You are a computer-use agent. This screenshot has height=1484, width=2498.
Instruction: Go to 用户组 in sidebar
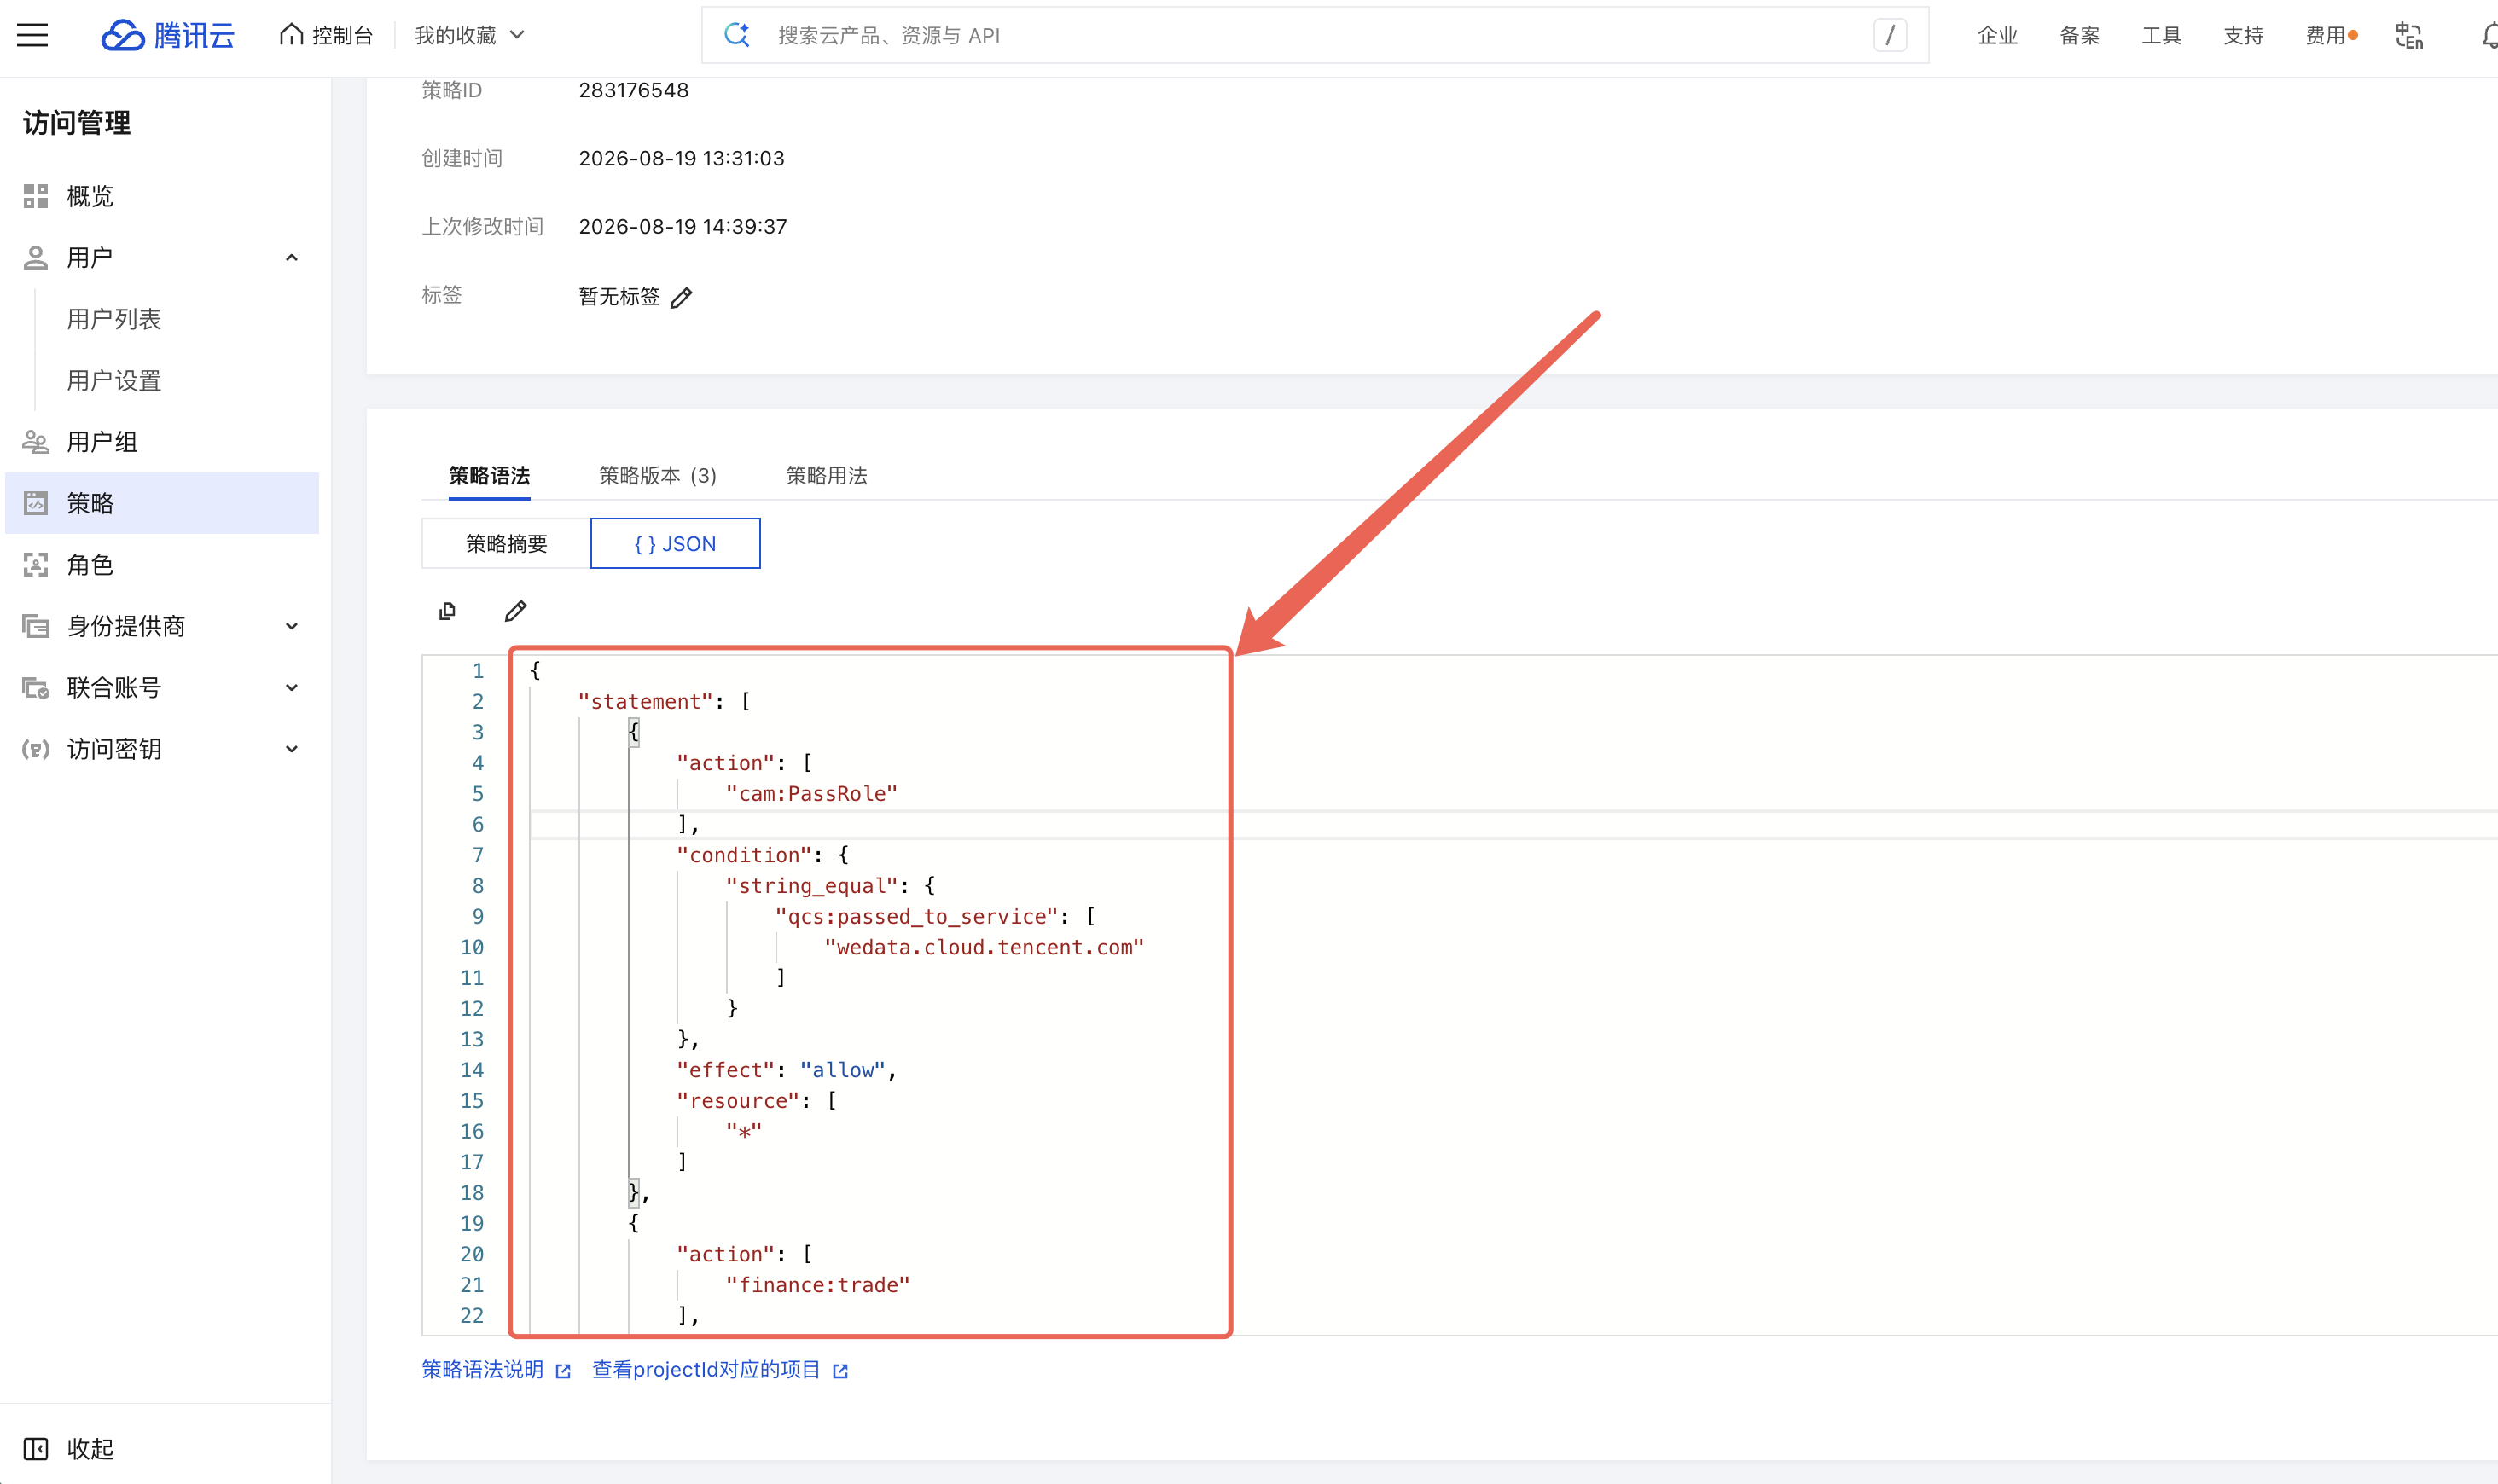pyautogui.click(x=162, y=442)
